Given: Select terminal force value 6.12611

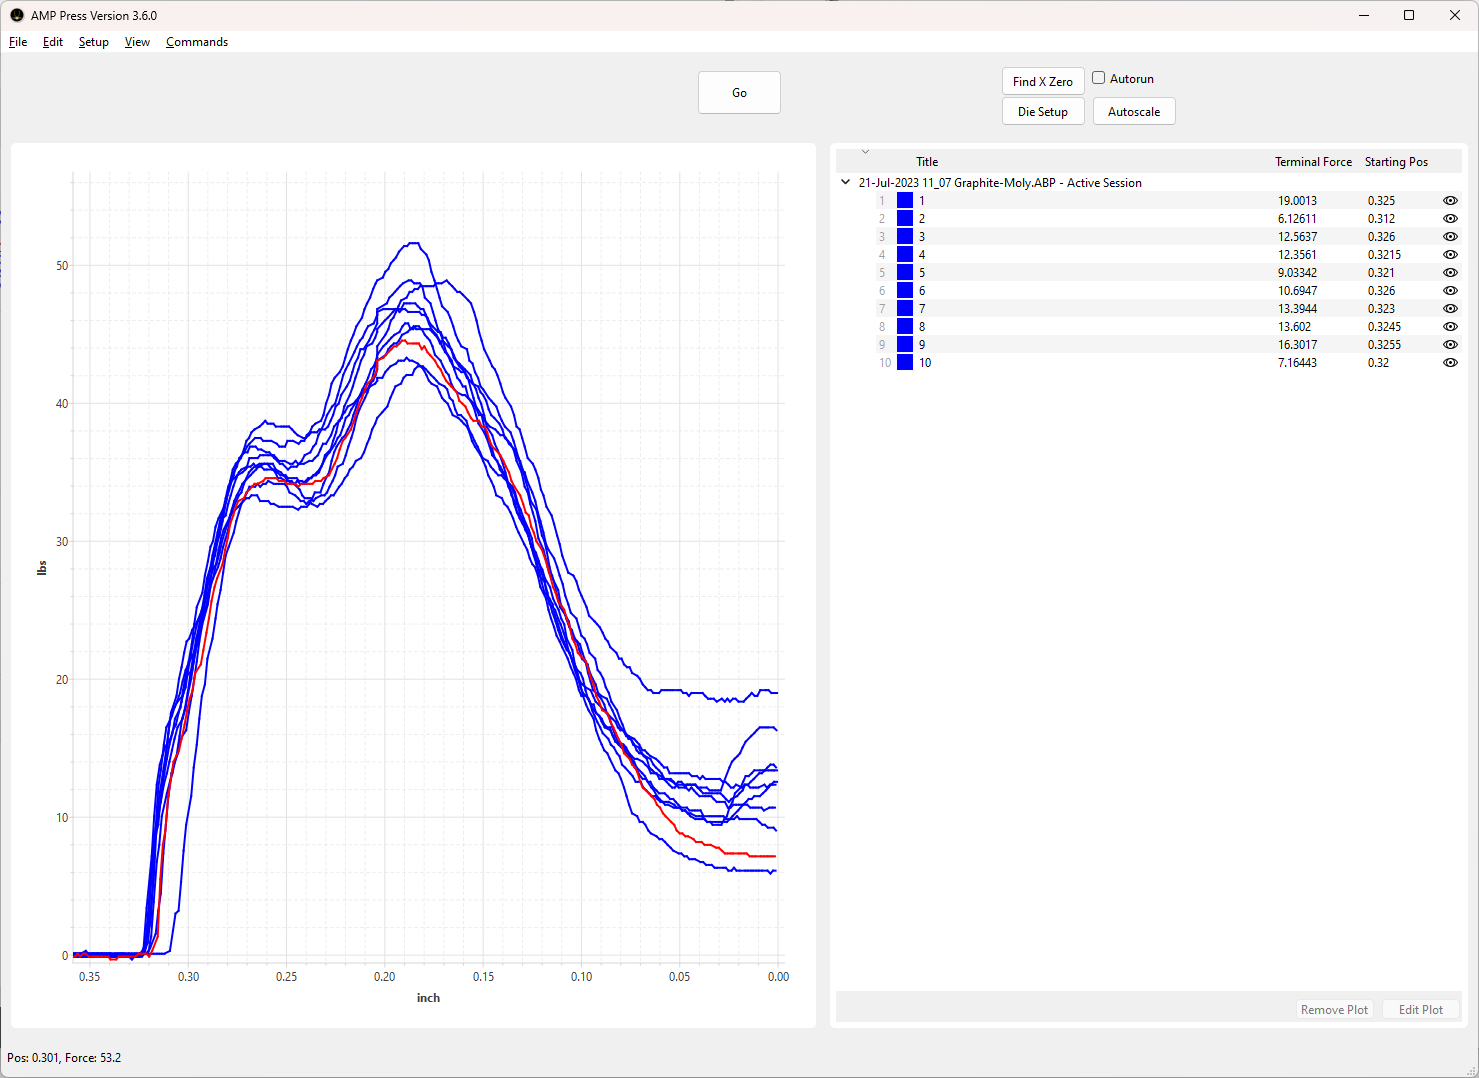Looking at the screenshot, I should (1297, 219).
